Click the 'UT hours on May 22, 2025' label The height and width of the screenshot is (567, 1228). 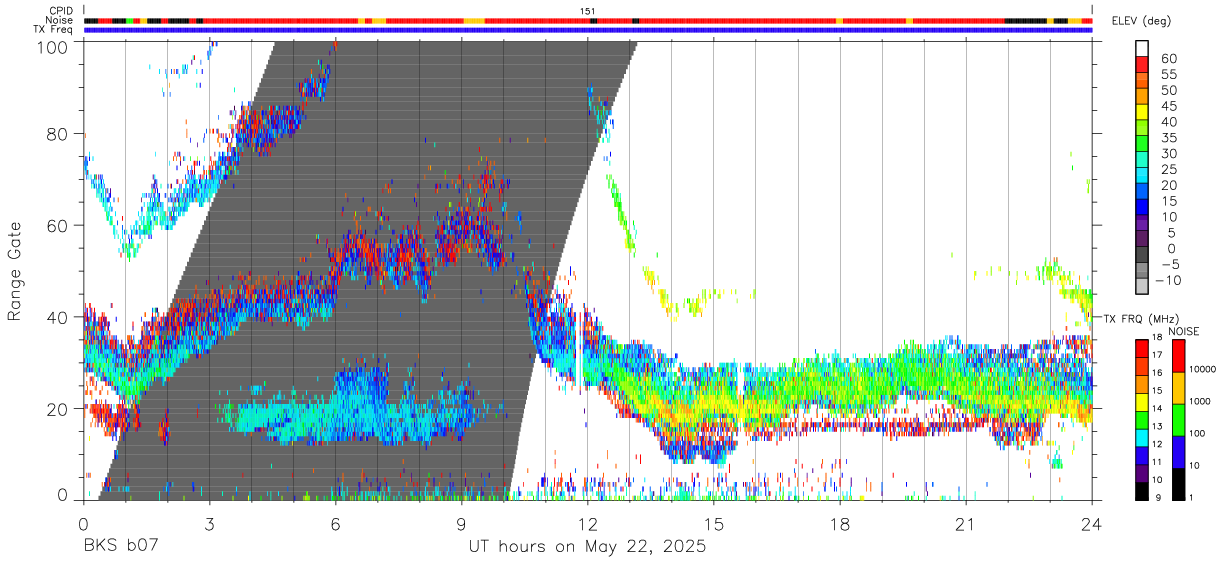588,547
